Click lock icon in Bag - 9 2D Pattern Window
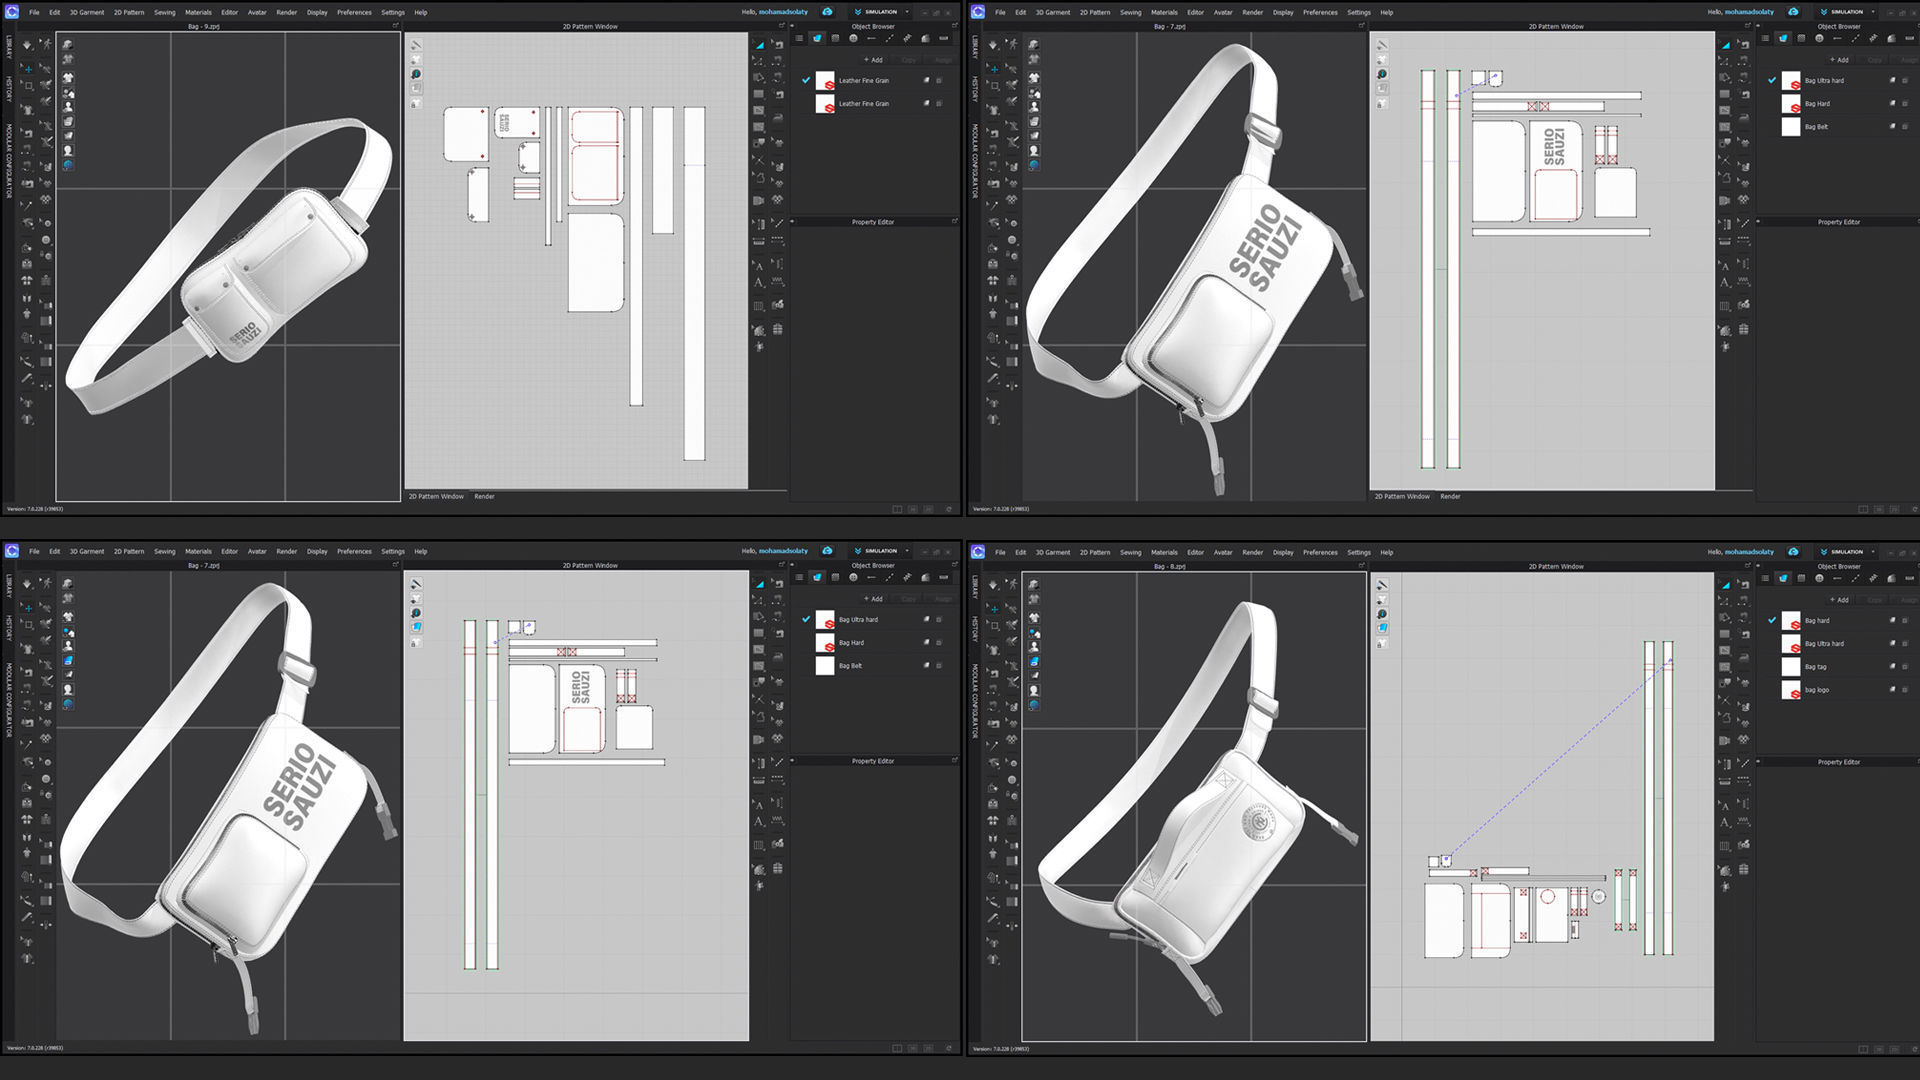Image resolution: width=1920 pixels, height=1080 pixels. click(416, 103)
